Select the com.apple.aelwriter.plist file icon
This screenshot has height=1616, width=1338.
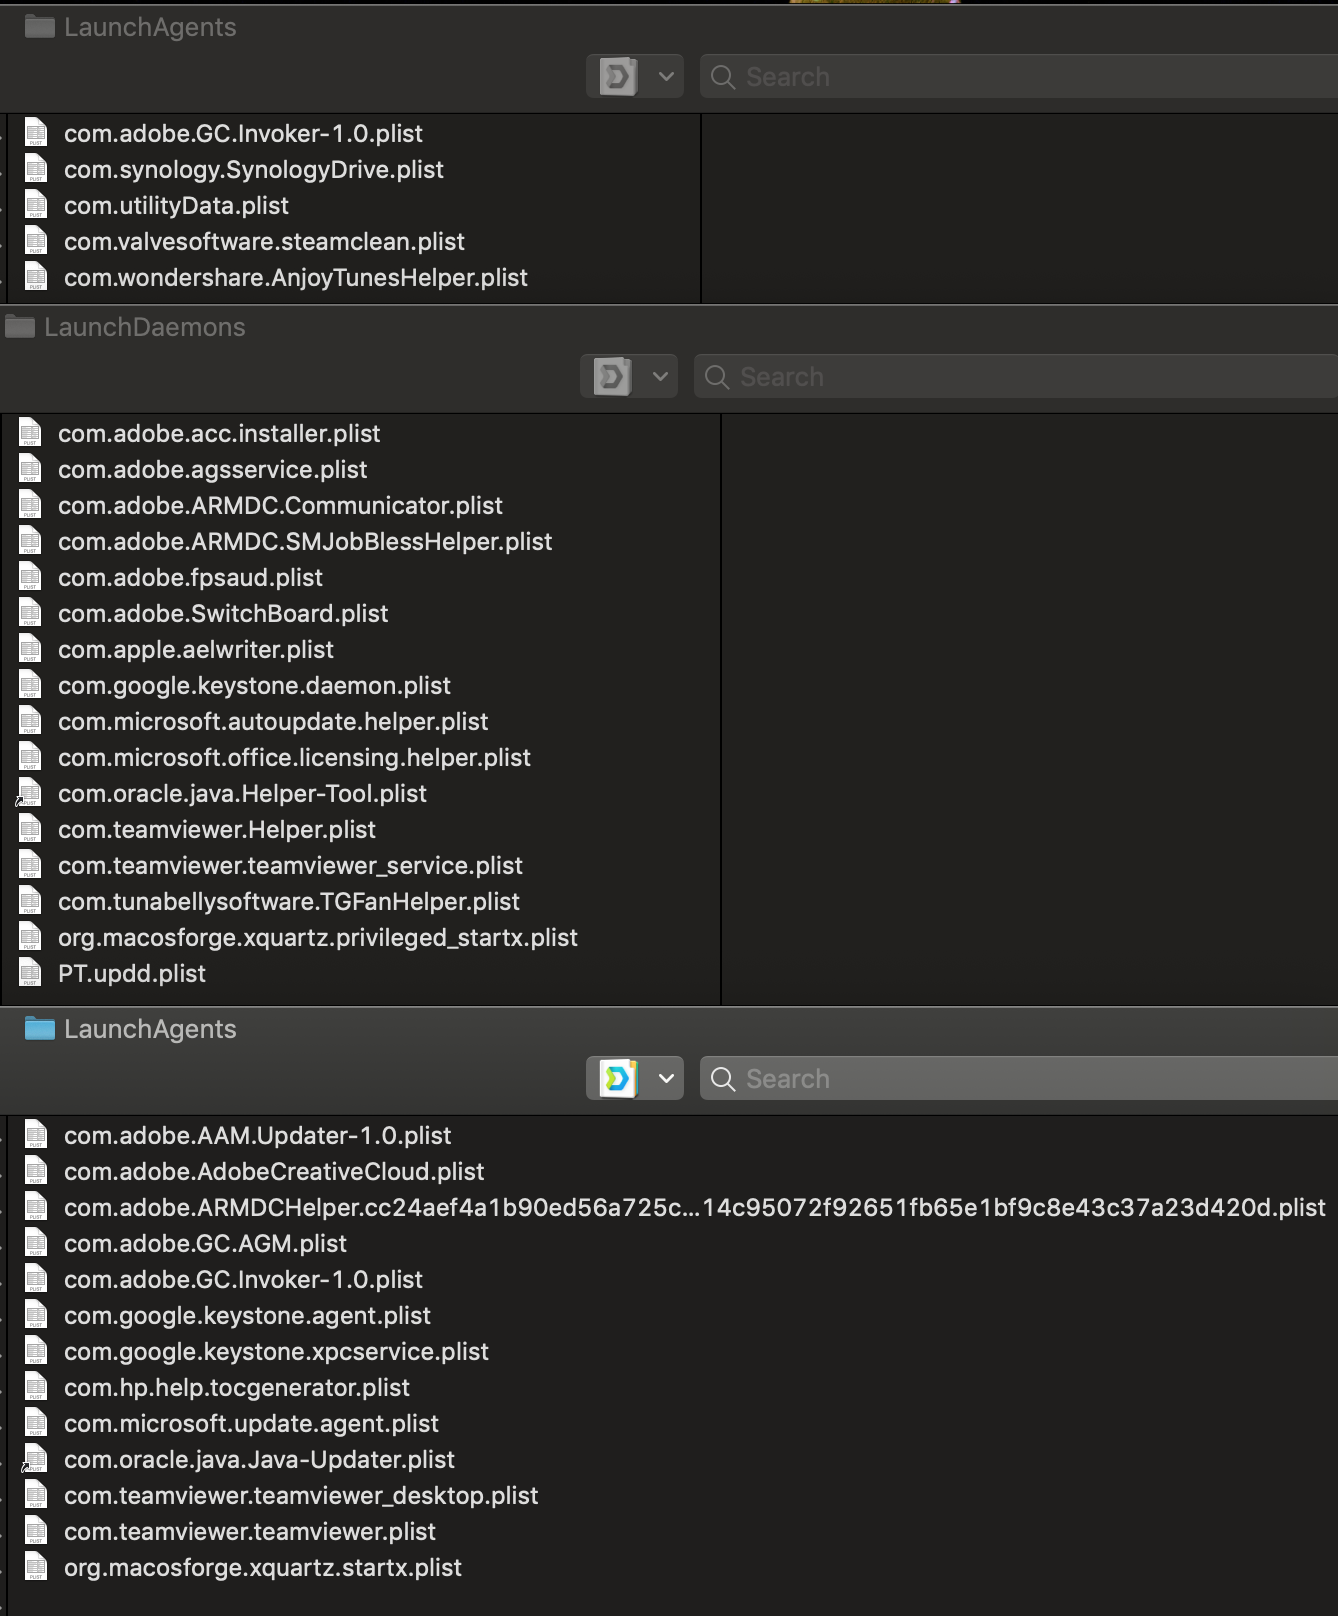point(30,649)
